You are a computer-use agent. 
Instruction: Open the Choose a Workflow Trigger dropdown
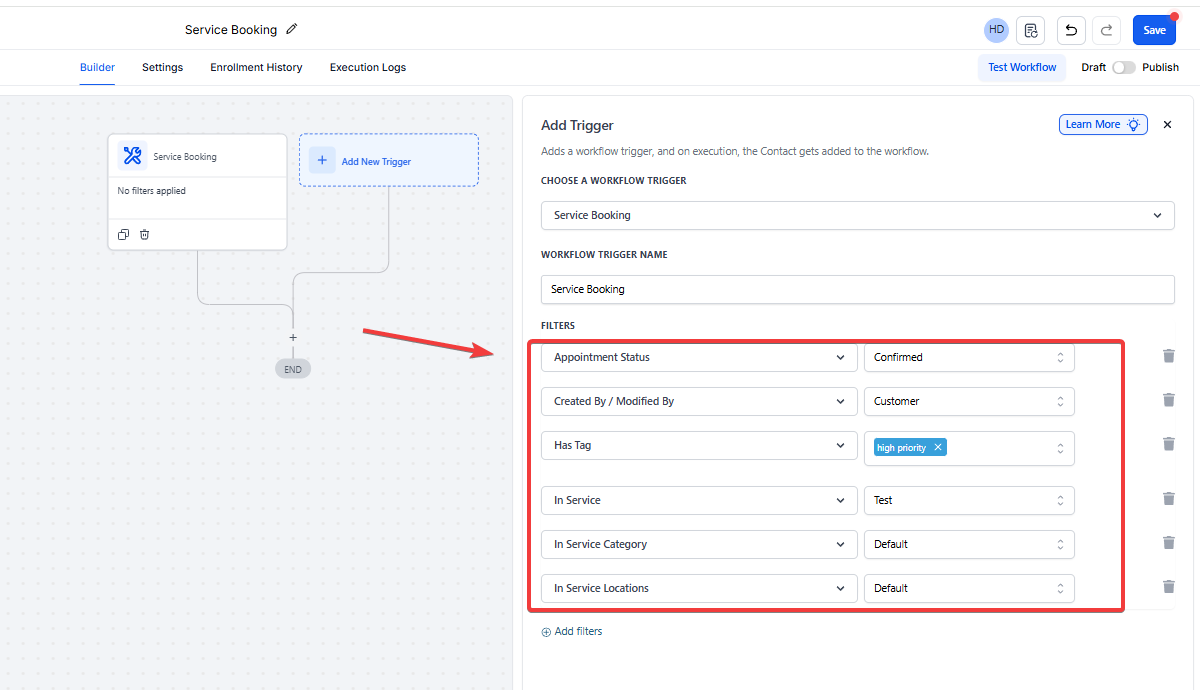(x=857, y=215)
